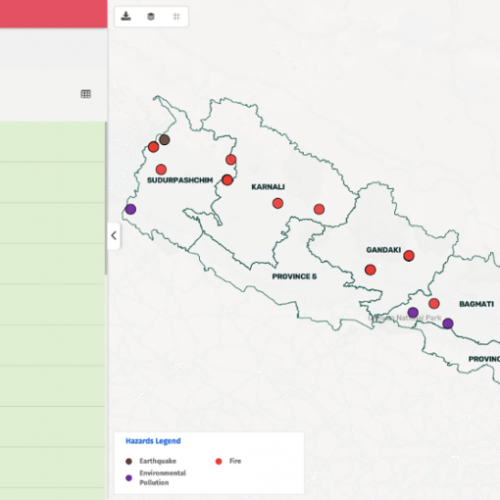500x500 pixels.
Task: Click the download icon in map toolbar
Action: (126, 16)
